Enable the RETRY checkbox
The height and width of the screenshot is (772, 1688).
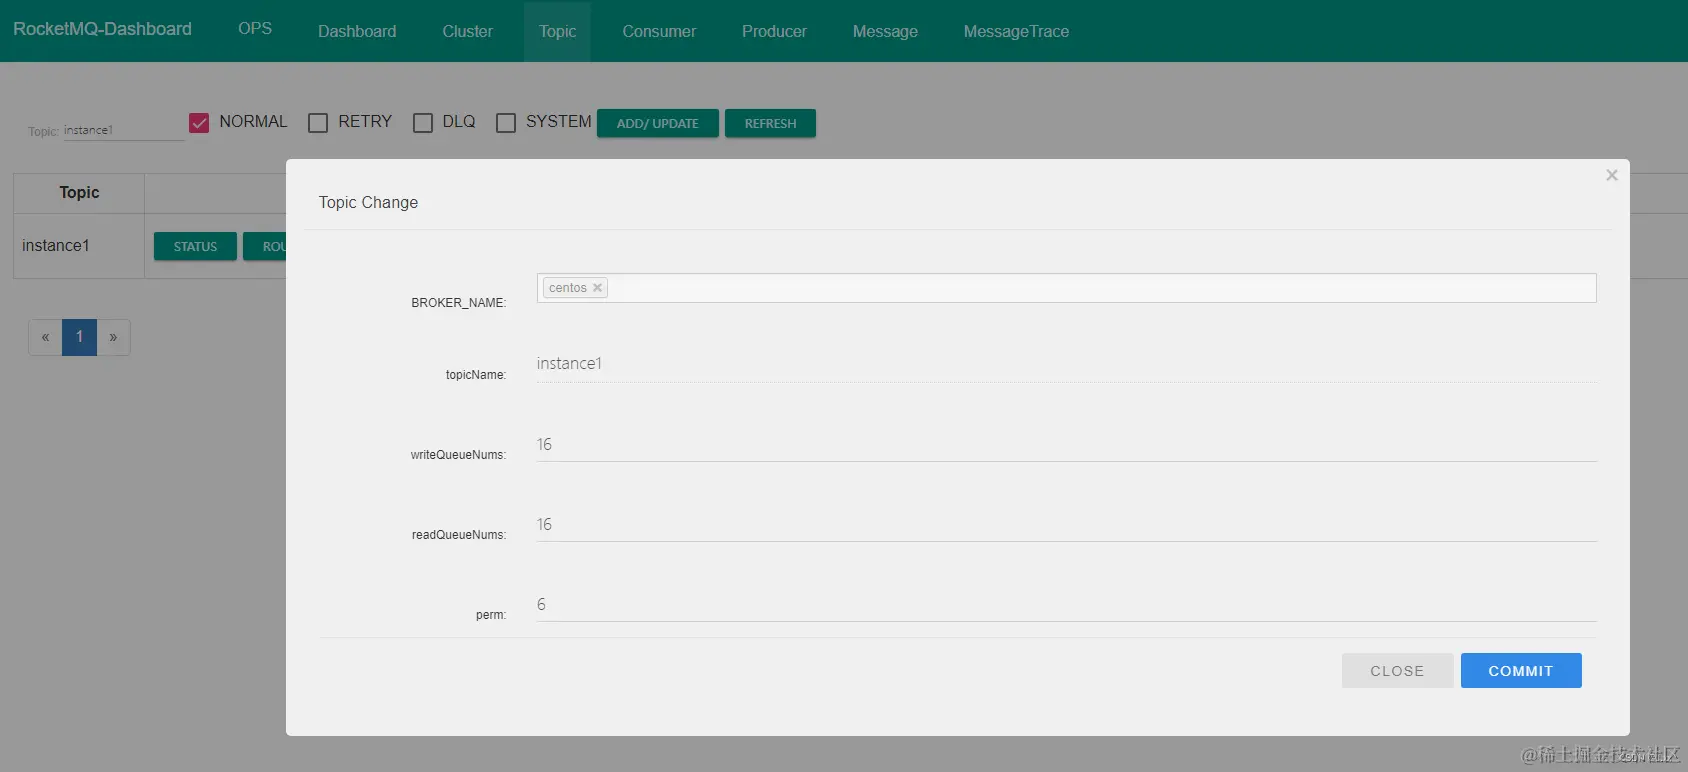click(x=318, y=122)
